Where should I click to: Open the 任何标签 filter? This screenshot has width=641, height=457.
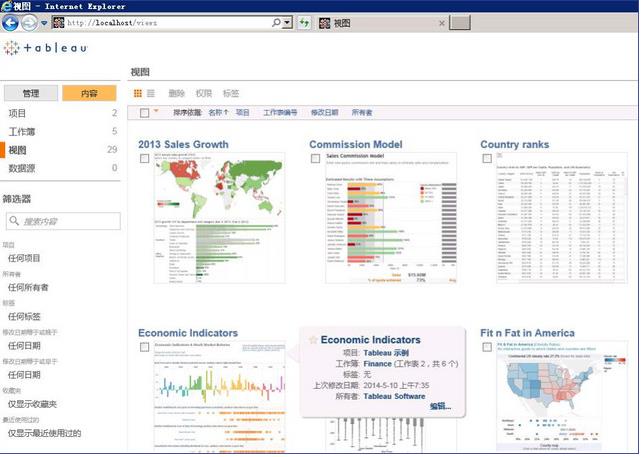click(x=24, y=316)
